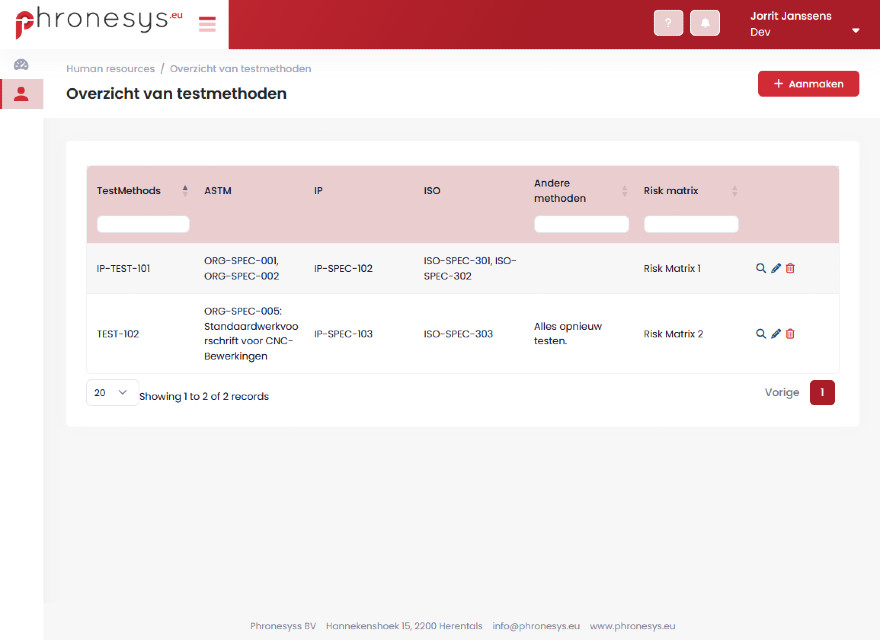This screenshot has height=640, width=880.
Task: Go to the Vorige page
Action: (781, 393)
